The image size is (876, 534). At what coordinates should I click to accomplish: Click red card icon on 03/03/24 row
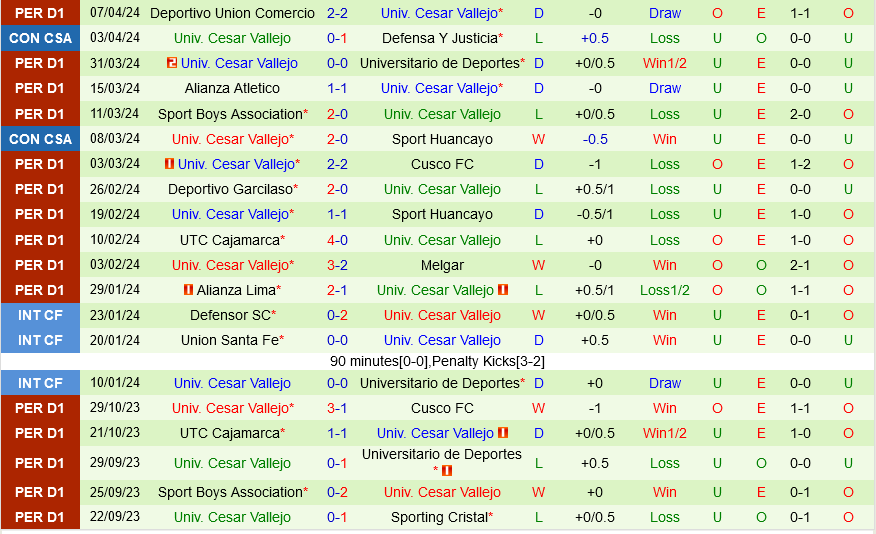click(x=169, y=164)
